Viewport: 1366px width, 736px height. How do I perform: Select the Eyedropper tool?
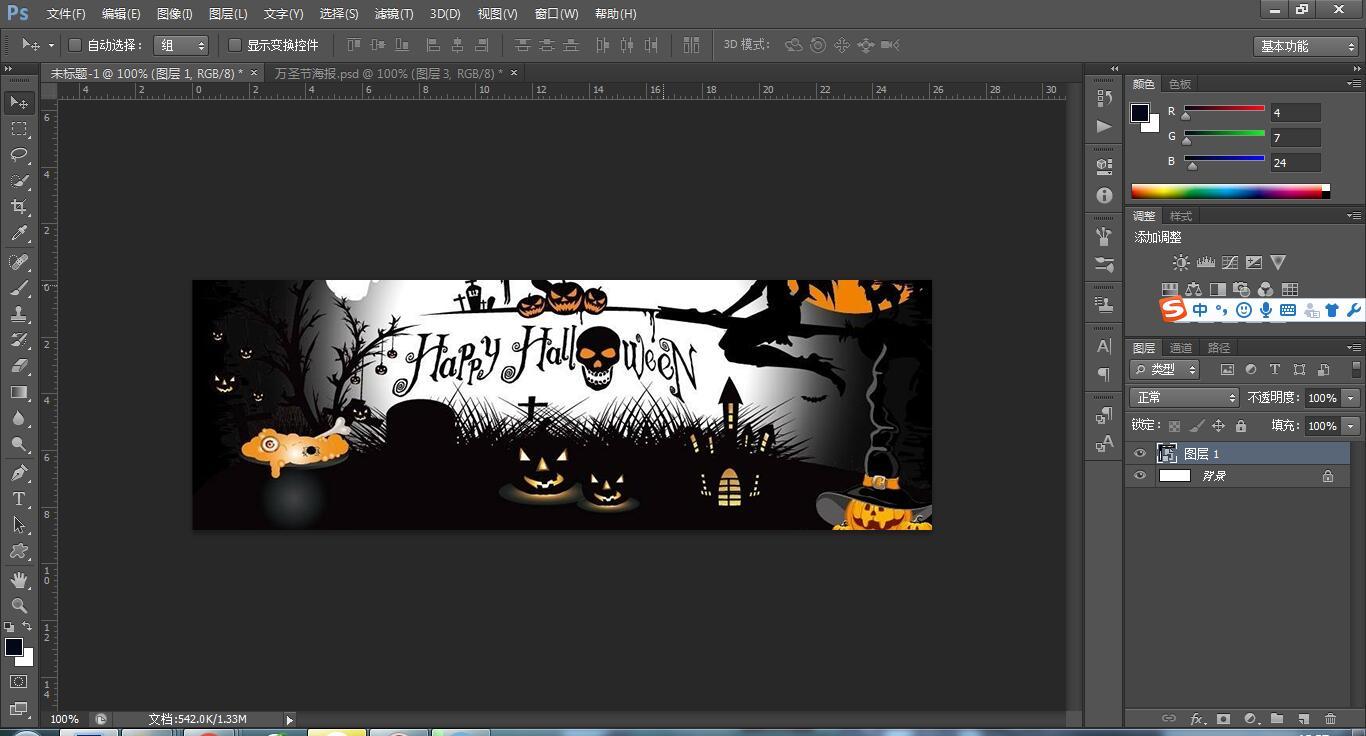19,234
